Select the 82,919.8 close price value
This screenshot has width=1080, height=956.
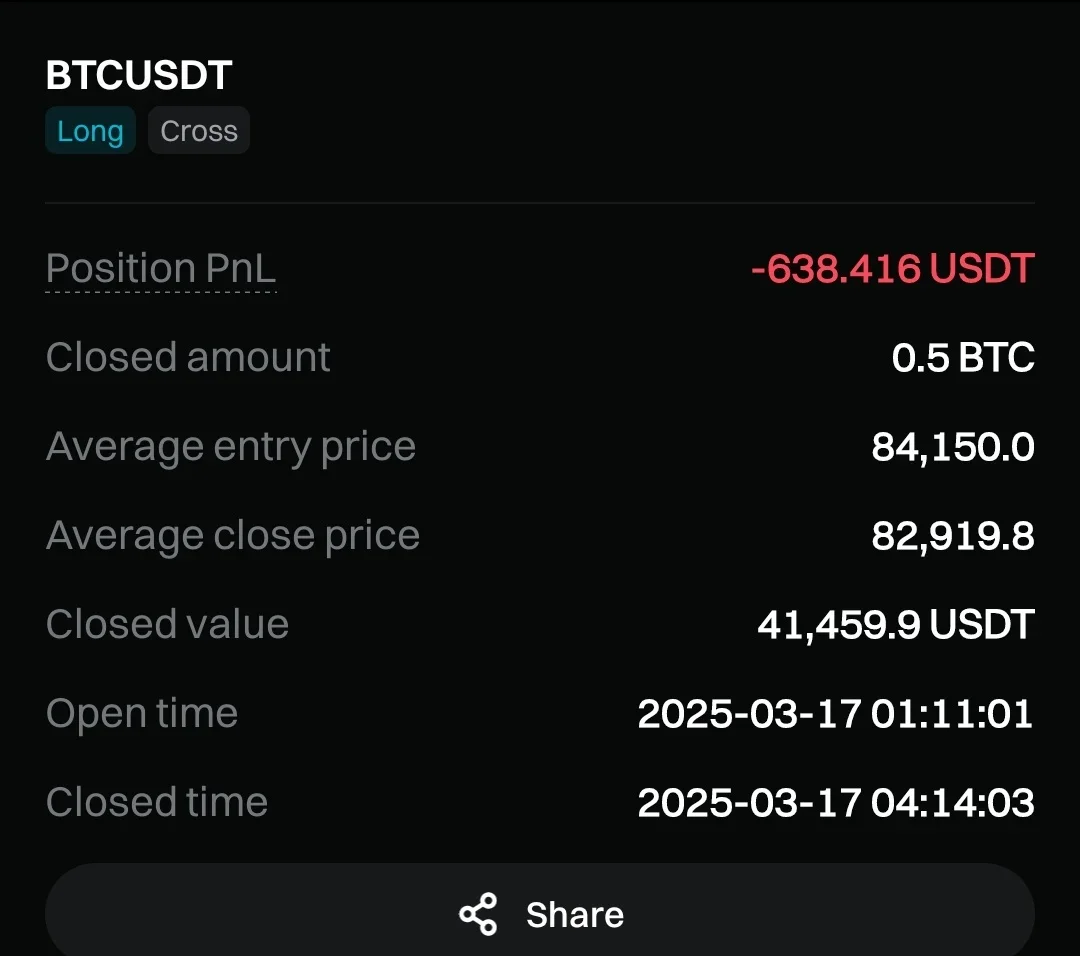952,536
